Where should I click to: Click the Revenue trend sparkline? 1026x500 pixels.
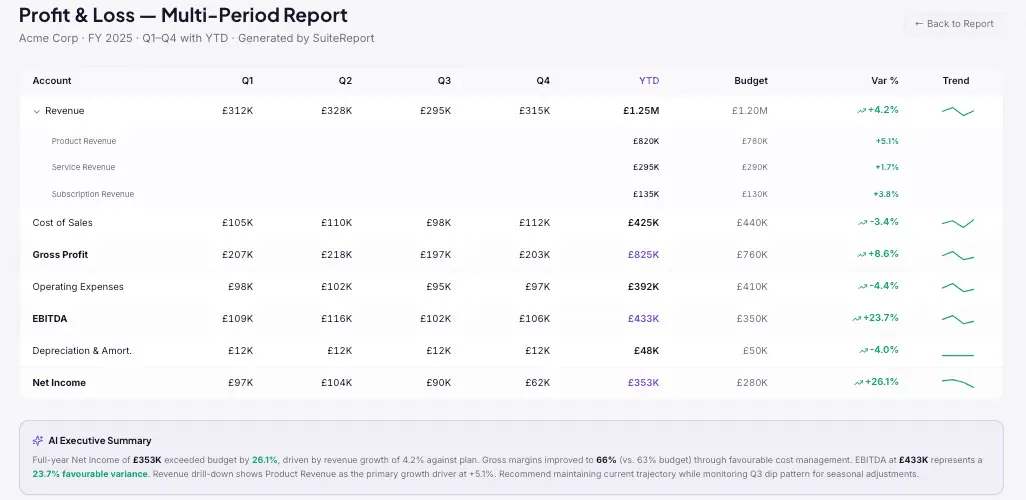pos(958,111)
